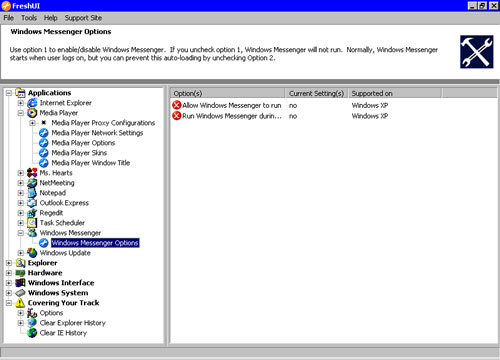Select Media Player Proxy Configurations item
The height and width of the screenshot is (360, 500).
(x=103, y=123)
